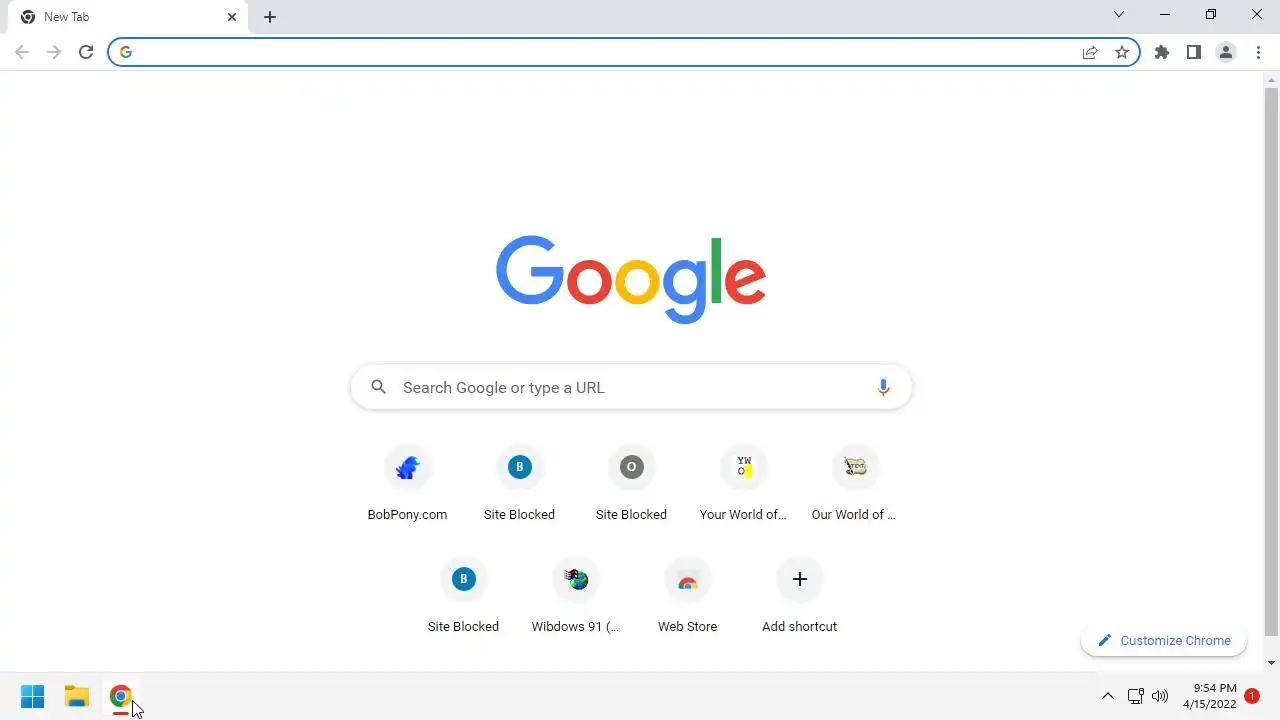Viewport: 1280px width, 720px height.
Task: Select the New Tab tab
Action: pos(128,17)
